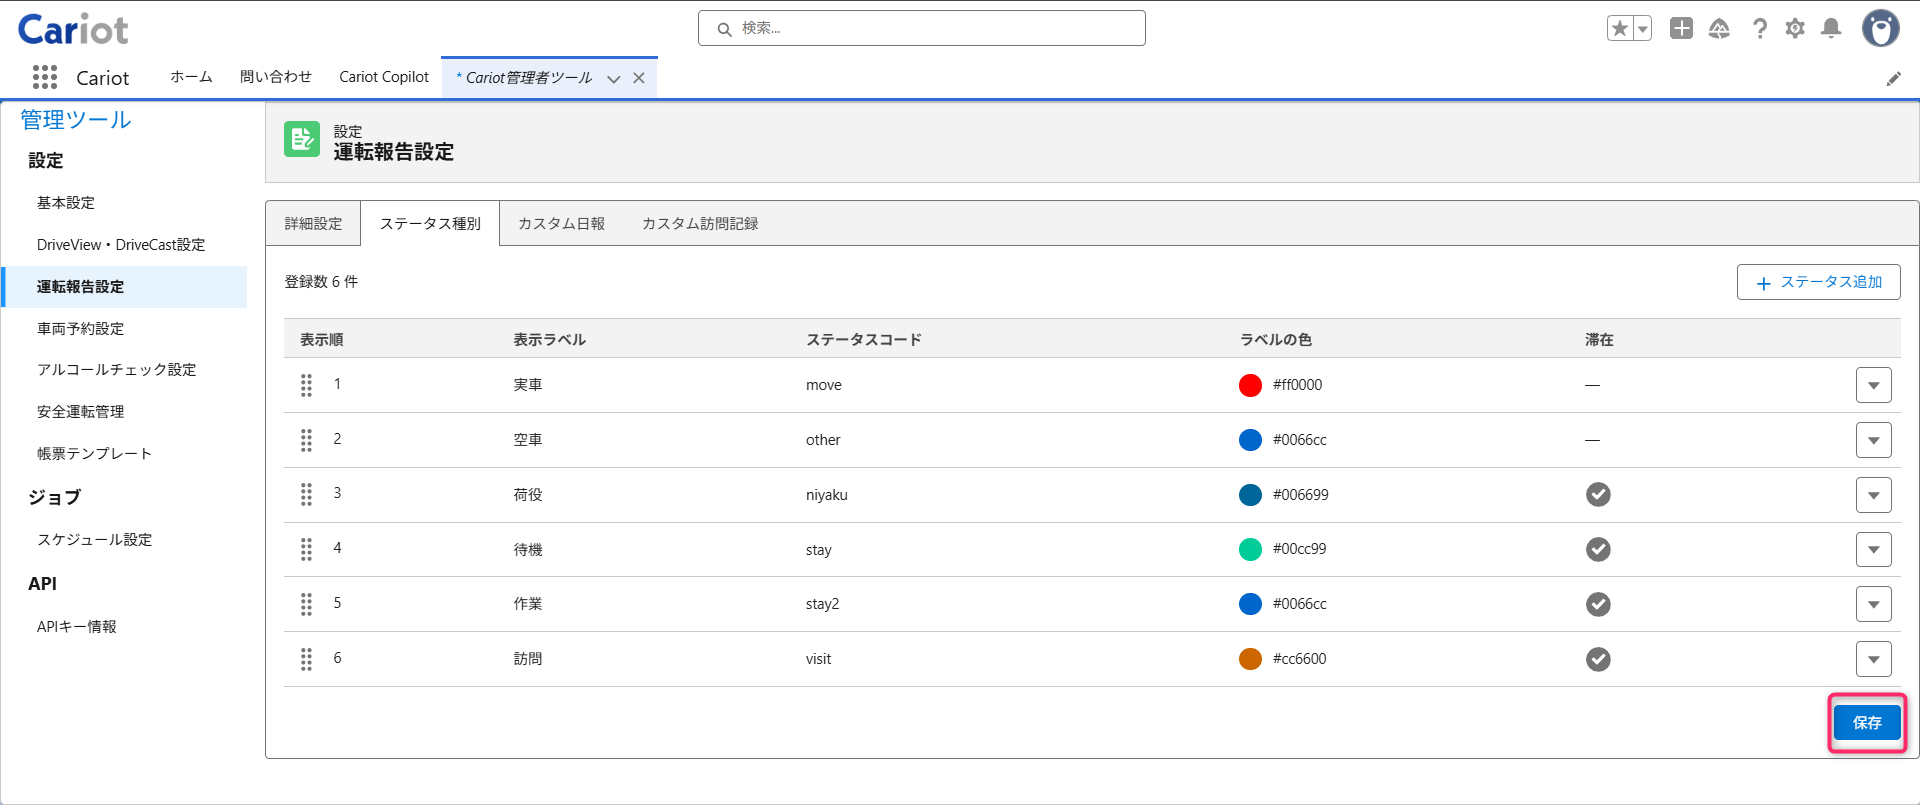1920x805 pixels.
Task: Click the 管理ツール sidebar heading
Action: (x=76, y=120)
